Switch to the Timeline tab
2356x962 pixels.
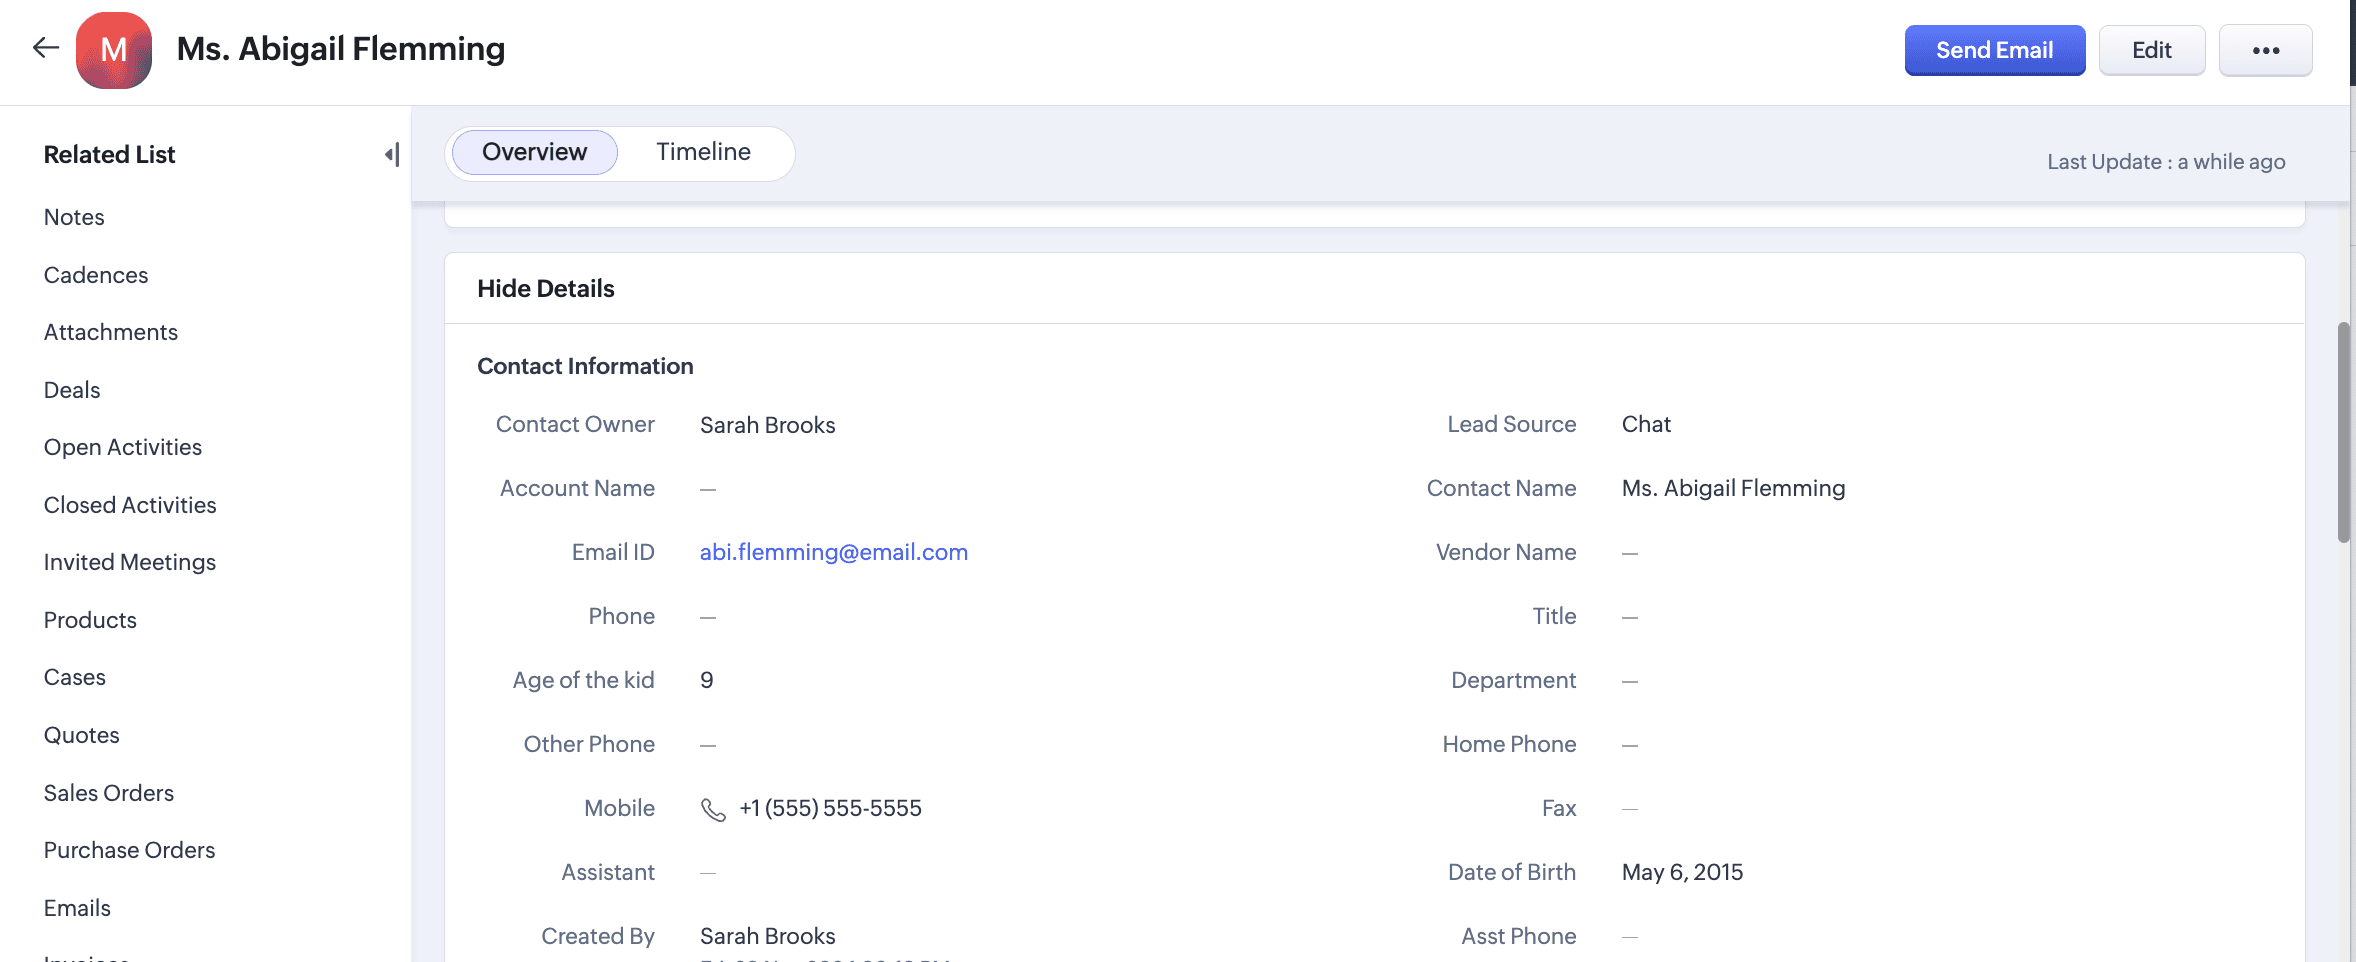tap(703, 152)
